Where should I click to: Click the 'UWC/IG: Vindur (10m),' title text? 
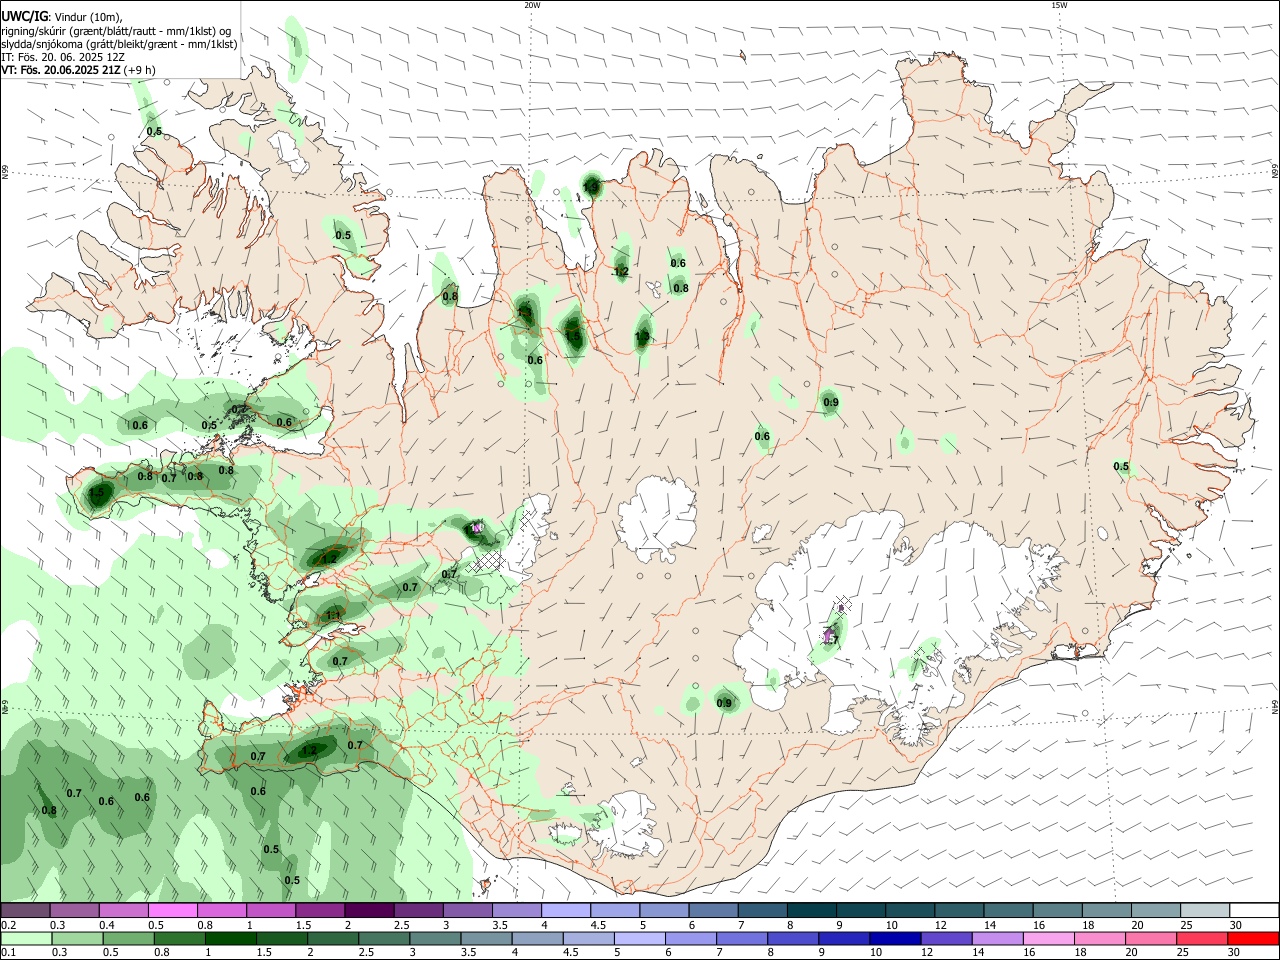tap(62, 16)
